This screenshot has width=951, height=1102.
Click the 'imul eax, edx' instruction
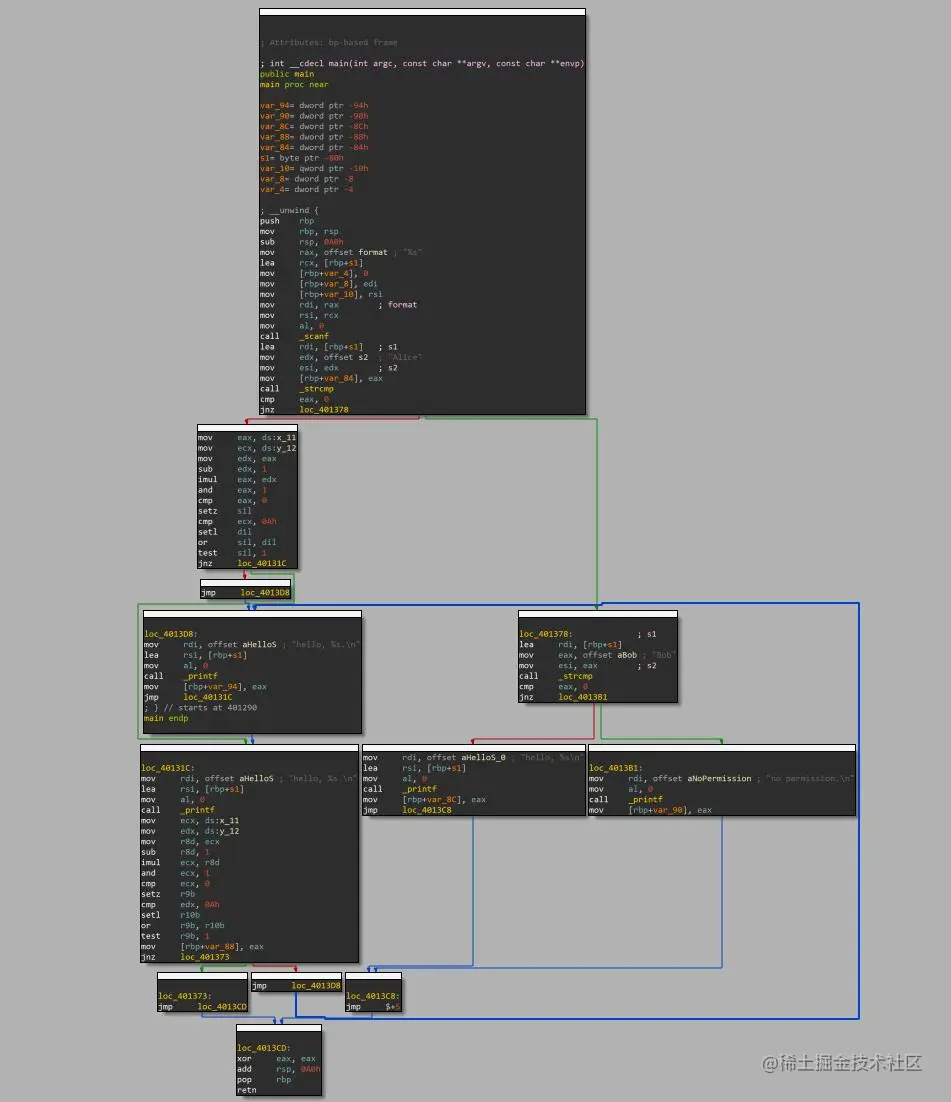[x=238, y=479]
